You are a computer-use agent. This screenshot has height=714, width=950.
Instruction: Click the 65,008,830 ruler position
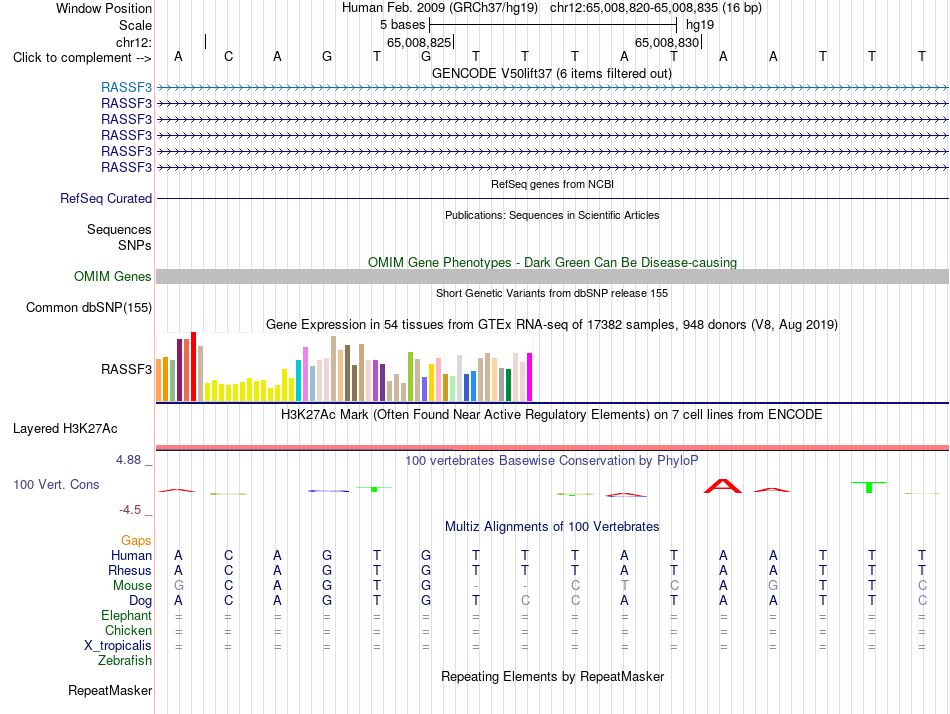coord(667,42)
